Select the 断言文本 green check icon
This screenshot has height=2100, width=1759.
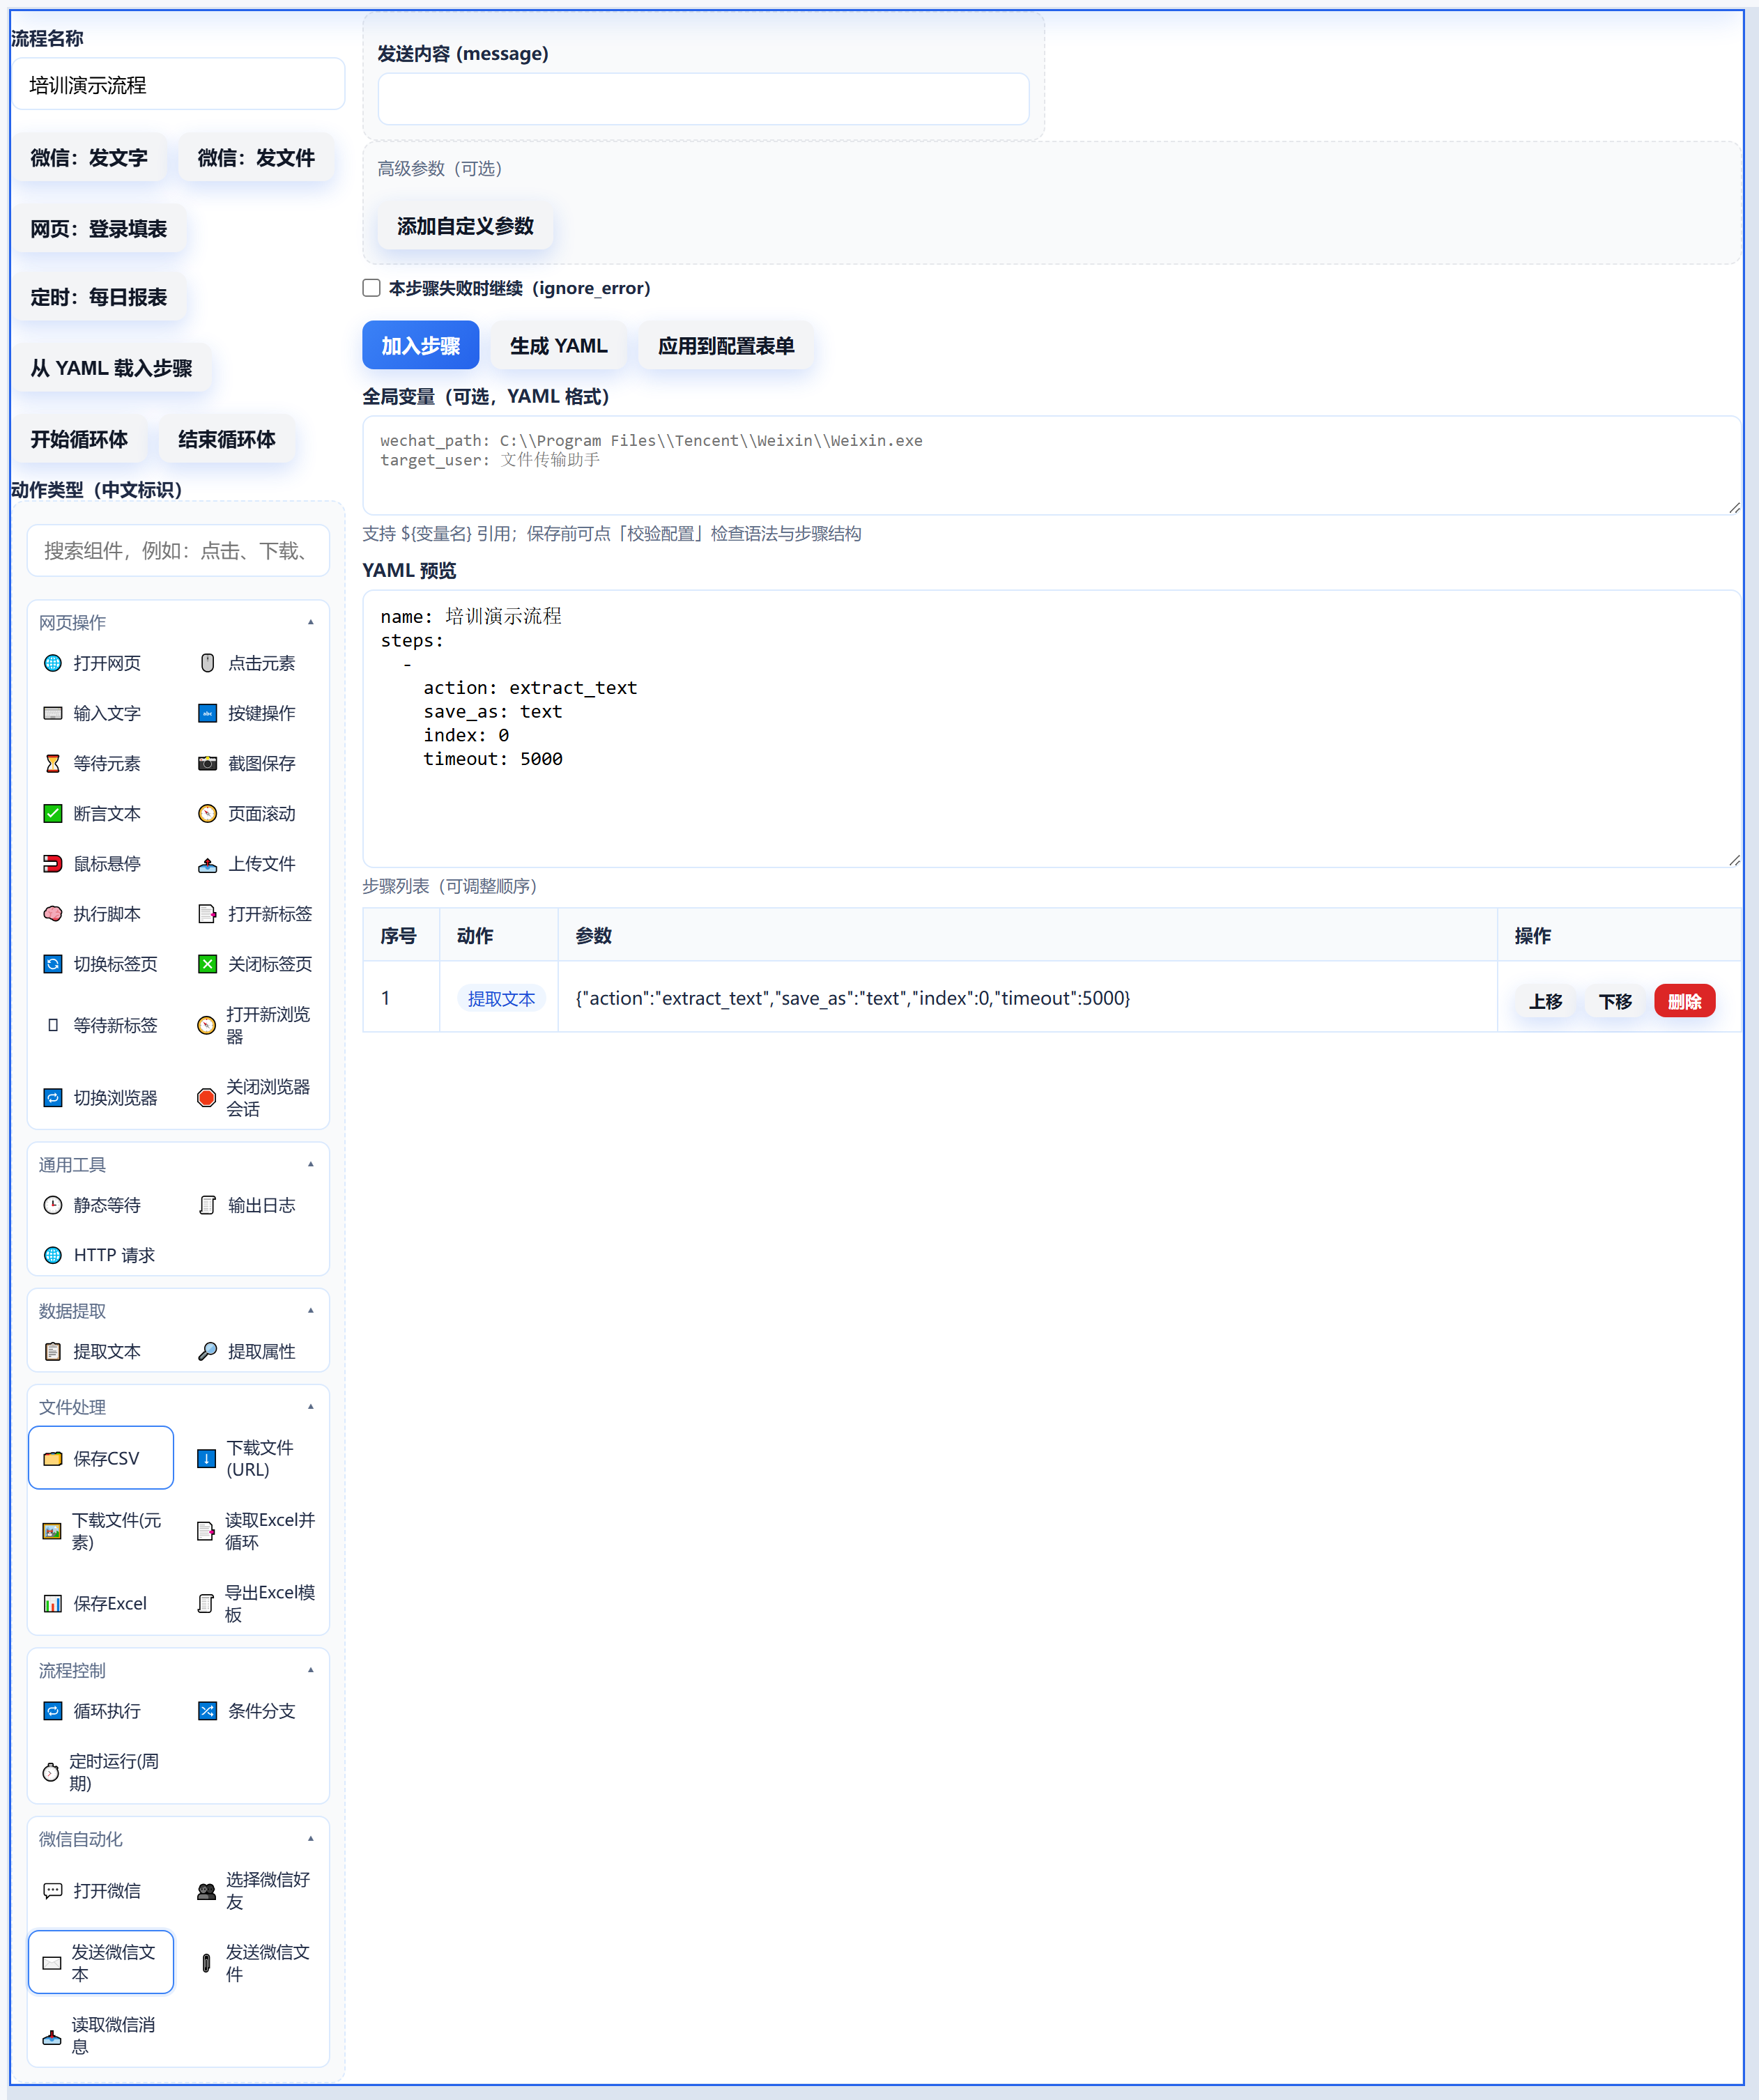tap(53, 813)
